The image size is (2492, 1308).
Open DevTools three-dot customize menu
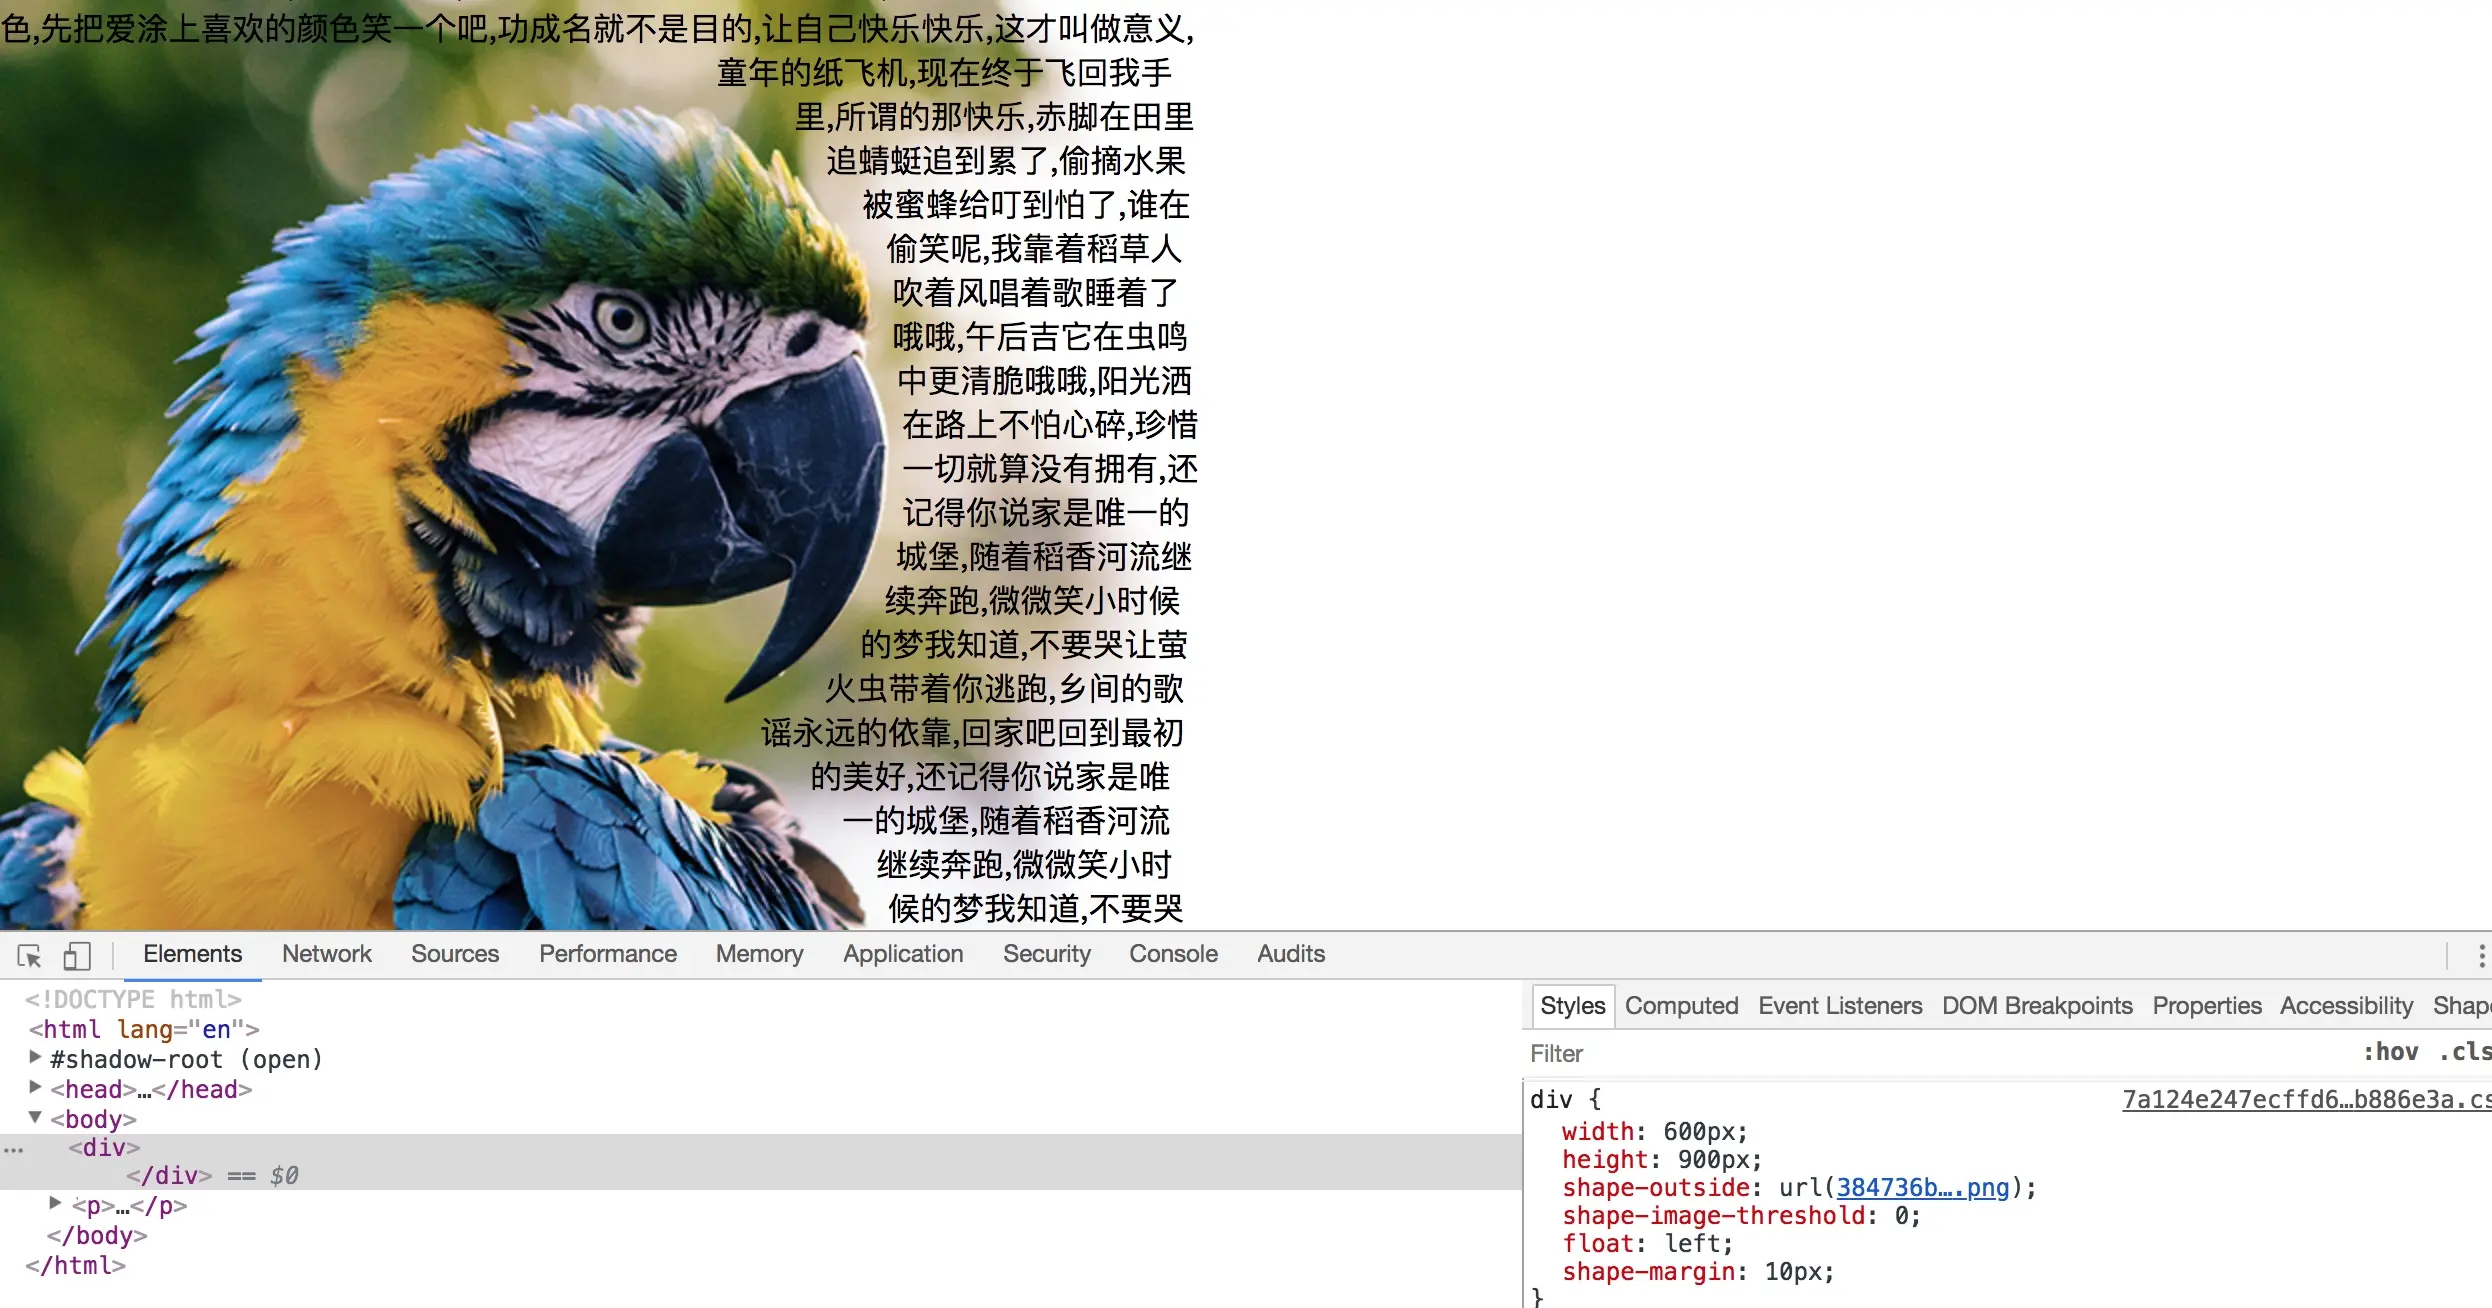(x=2481, y=956)
